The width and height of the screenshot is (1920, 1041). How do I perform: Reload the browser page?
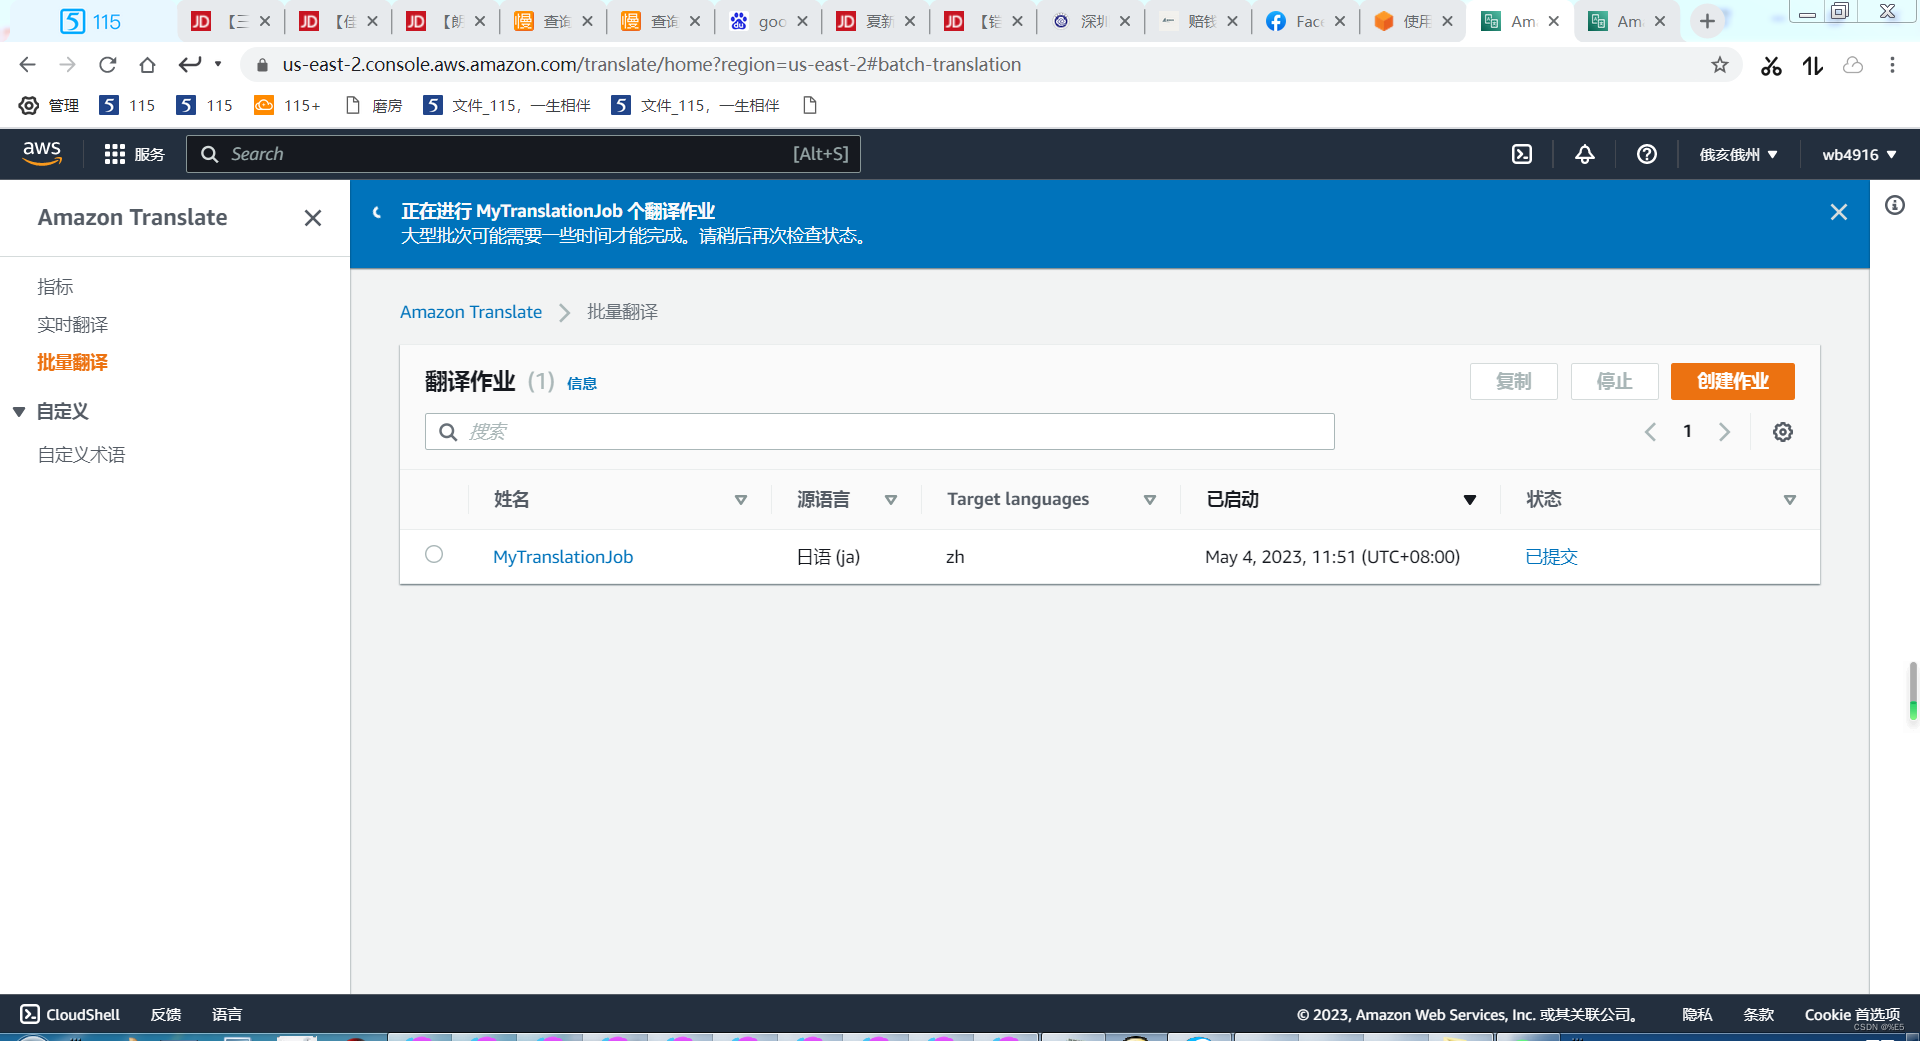[x=107, y=65]
